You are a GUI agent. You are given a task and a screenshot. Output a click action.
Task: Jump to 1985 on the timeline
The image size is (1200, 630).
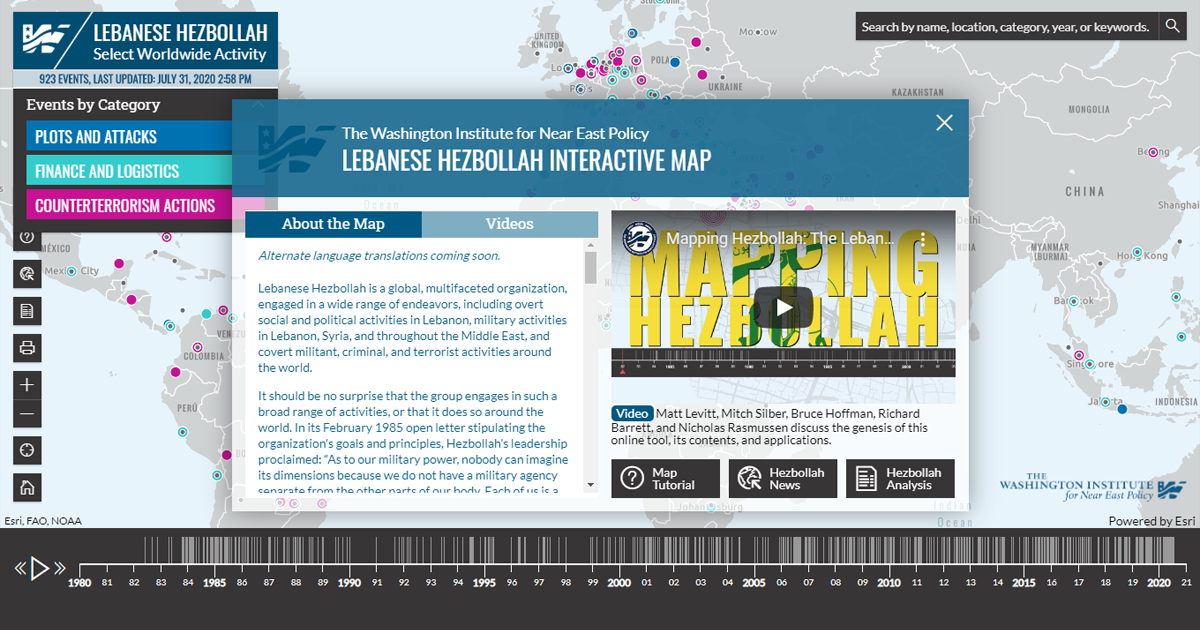214,583
